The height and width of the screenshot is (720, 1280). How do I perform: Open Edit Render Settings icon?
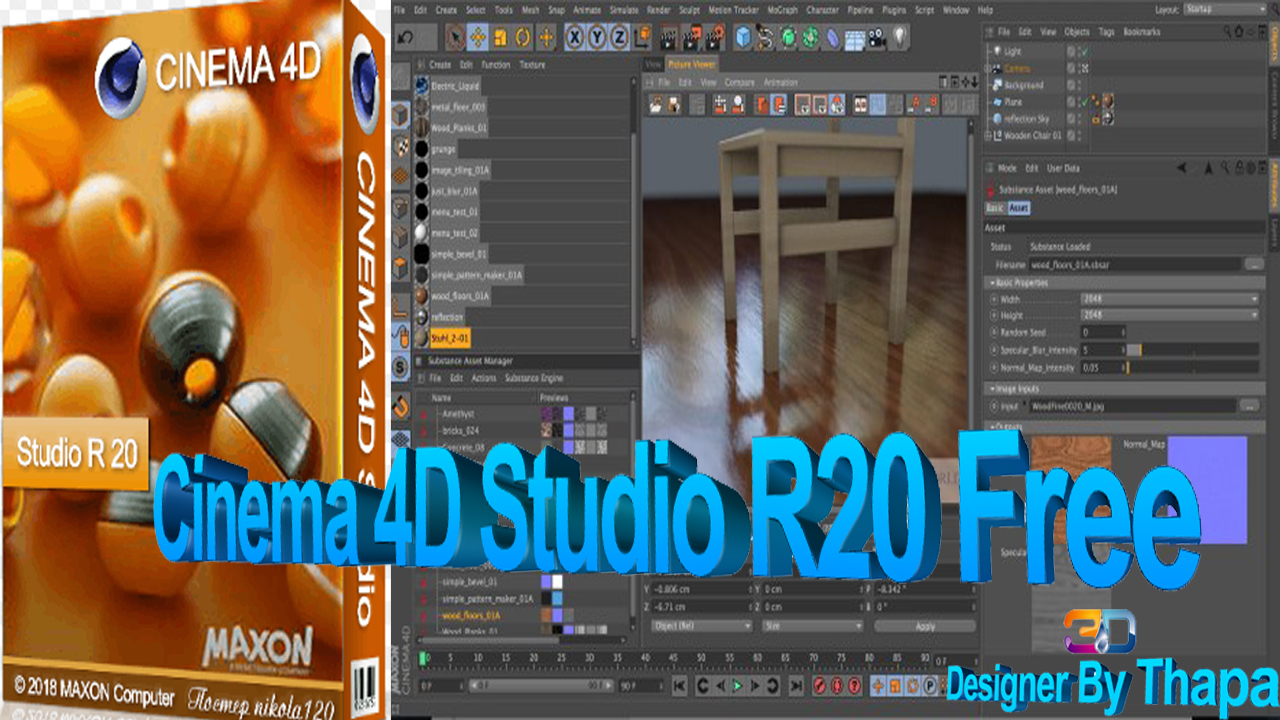(714, 39)
